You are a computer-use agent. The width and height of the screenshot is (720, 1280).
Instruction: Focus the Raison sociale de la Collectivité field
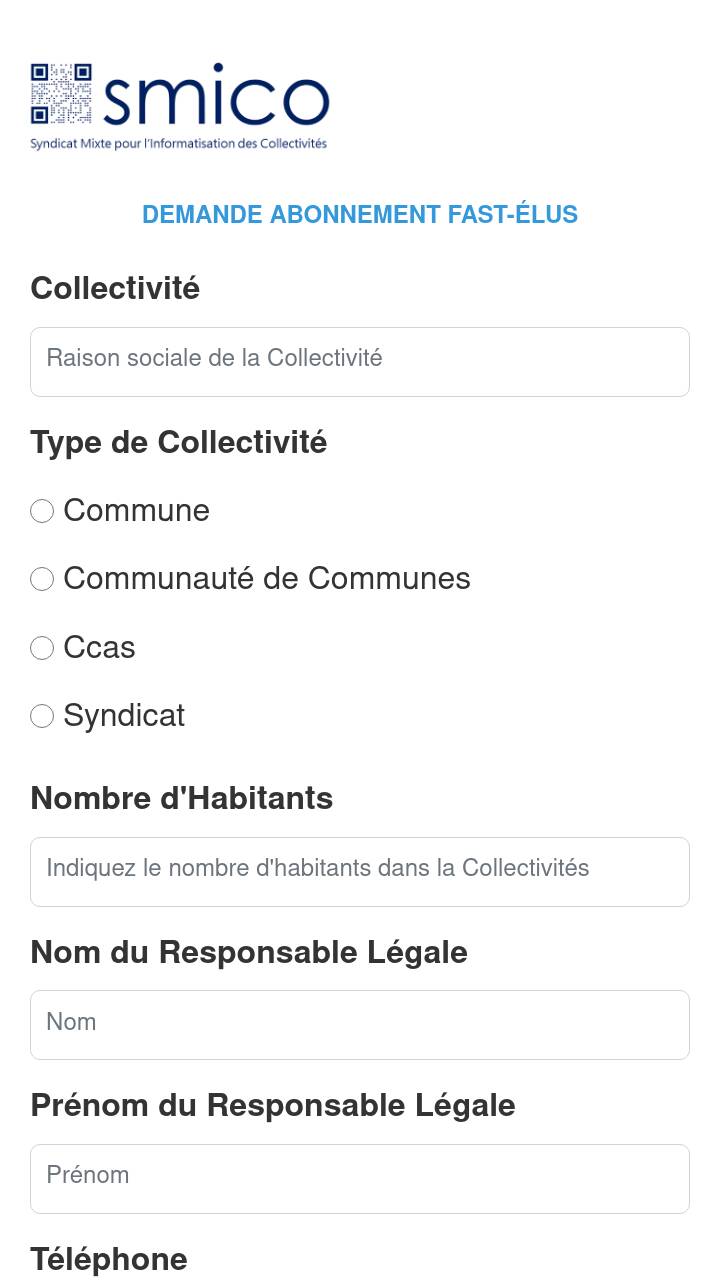(360, 362)
